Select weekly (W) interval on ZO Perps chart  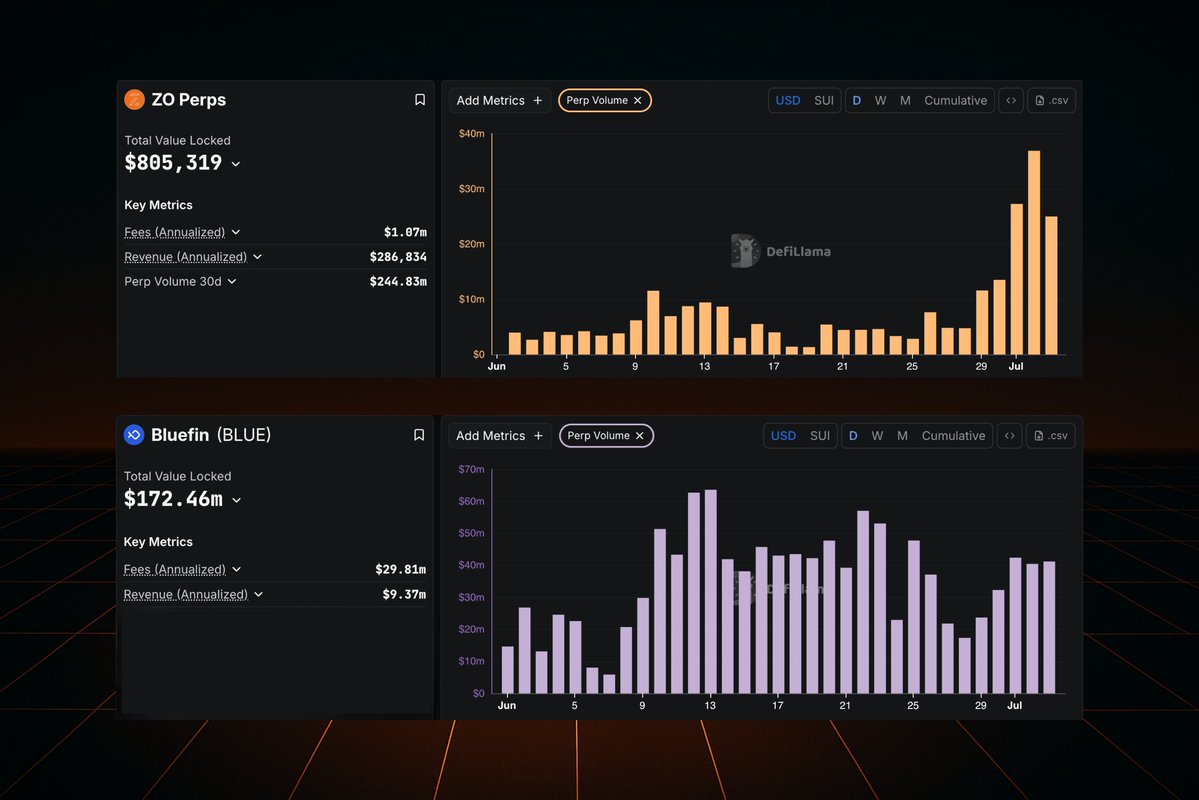pyautogui.click(x=880, y=100)
